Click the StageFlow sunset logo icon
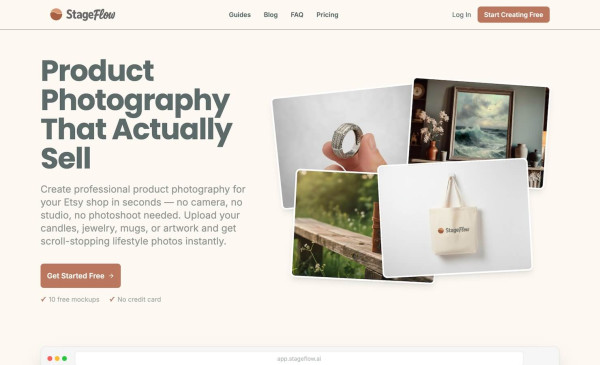The image size is (600, 365). coord(56,15)
